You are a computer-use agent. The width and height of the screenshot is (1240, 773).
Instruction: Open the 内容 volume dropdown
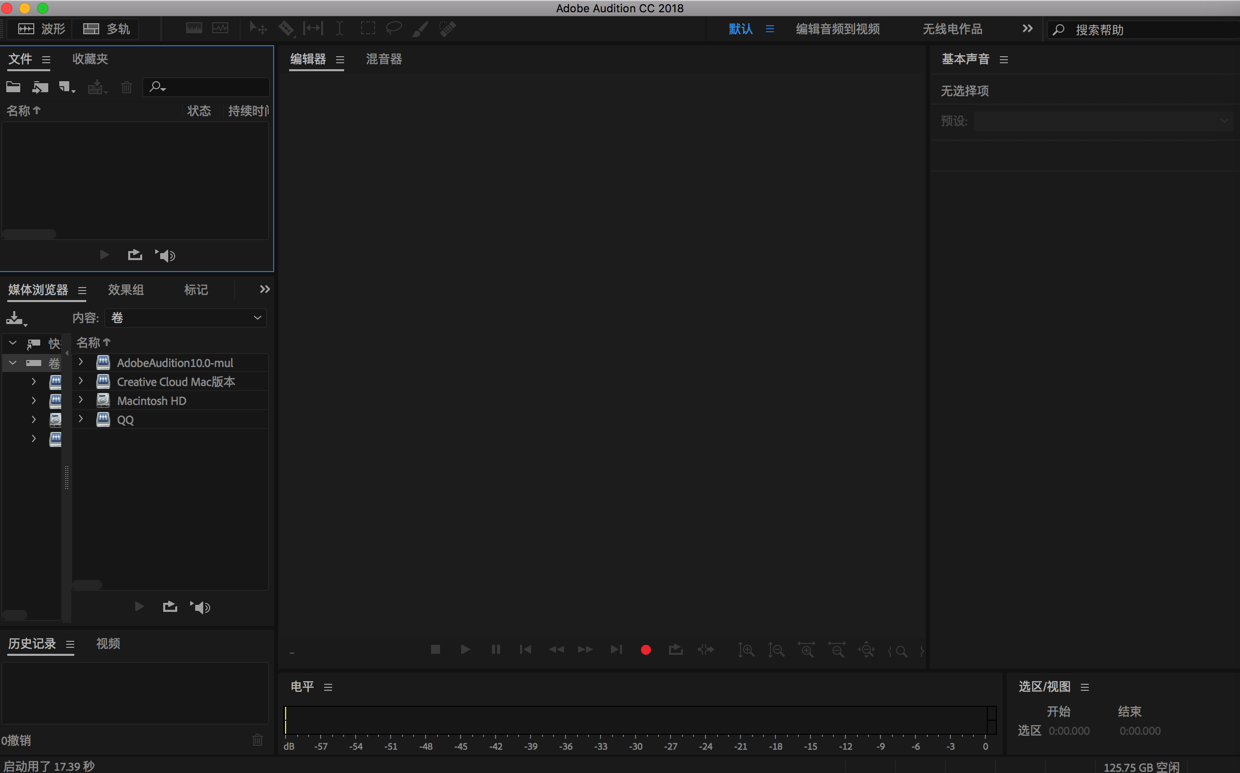tap(186, 318)
